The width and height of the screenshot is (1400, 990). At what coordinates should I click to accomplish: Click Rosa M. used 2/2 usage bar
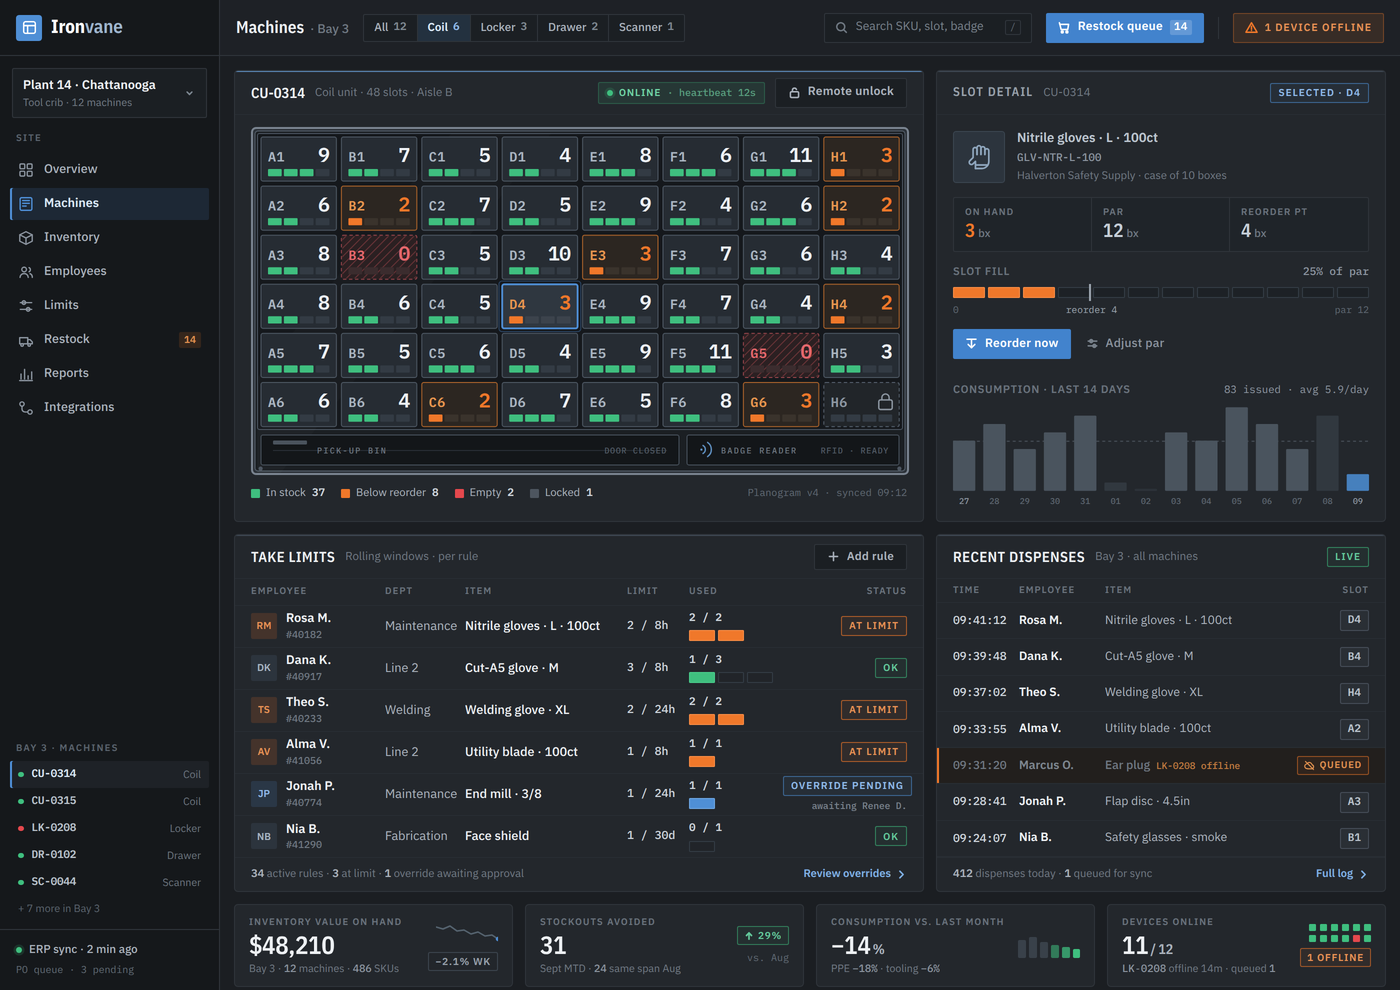point(716,636)
